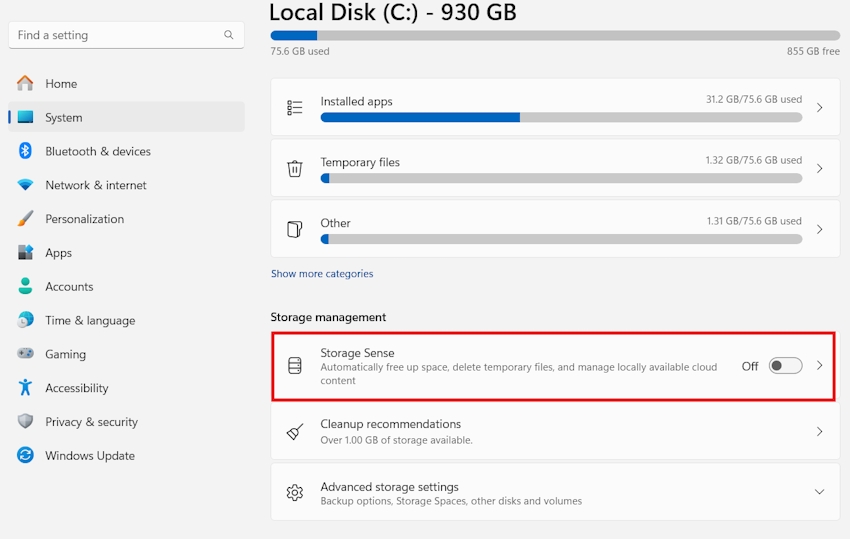Click the Personalization paintbrush icon
This screenshot has height=539, width=850.
[x=25, y=219]
